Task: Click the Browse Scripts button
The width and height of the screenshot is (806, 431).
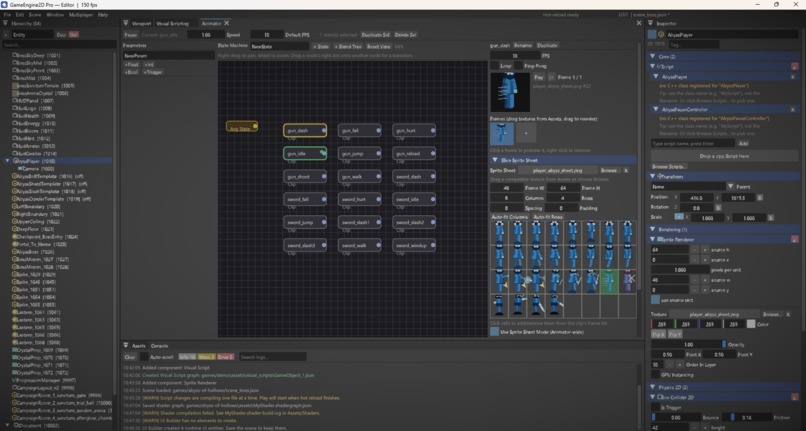Action: (x=669, y=167)
